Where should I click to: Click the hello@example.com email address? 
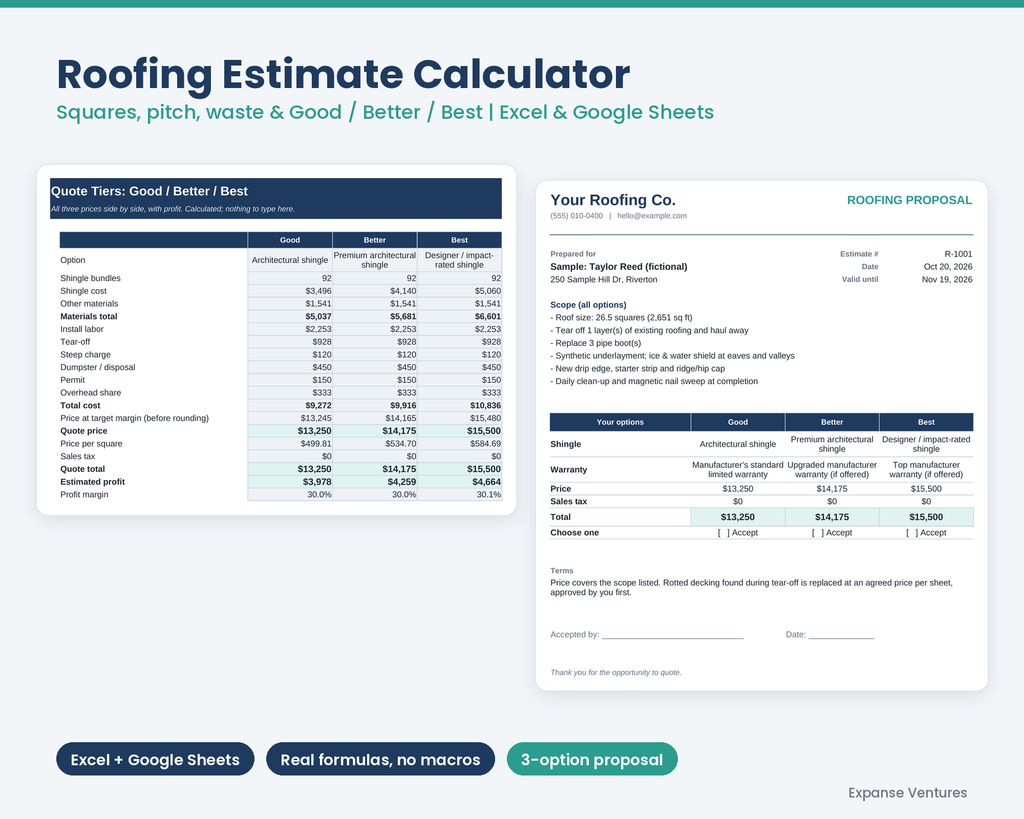pos(652,216)
